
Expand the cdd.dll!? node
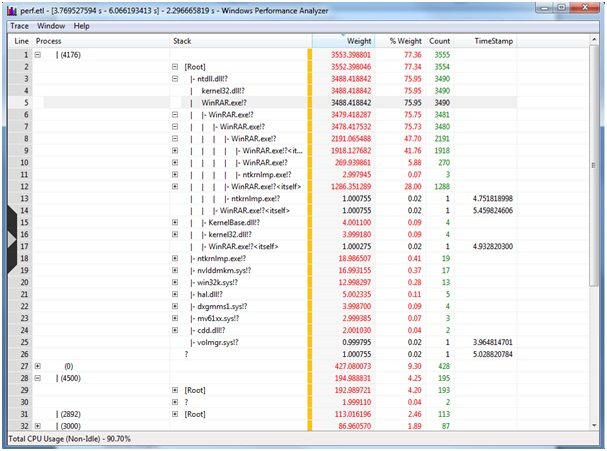[175, 330]
